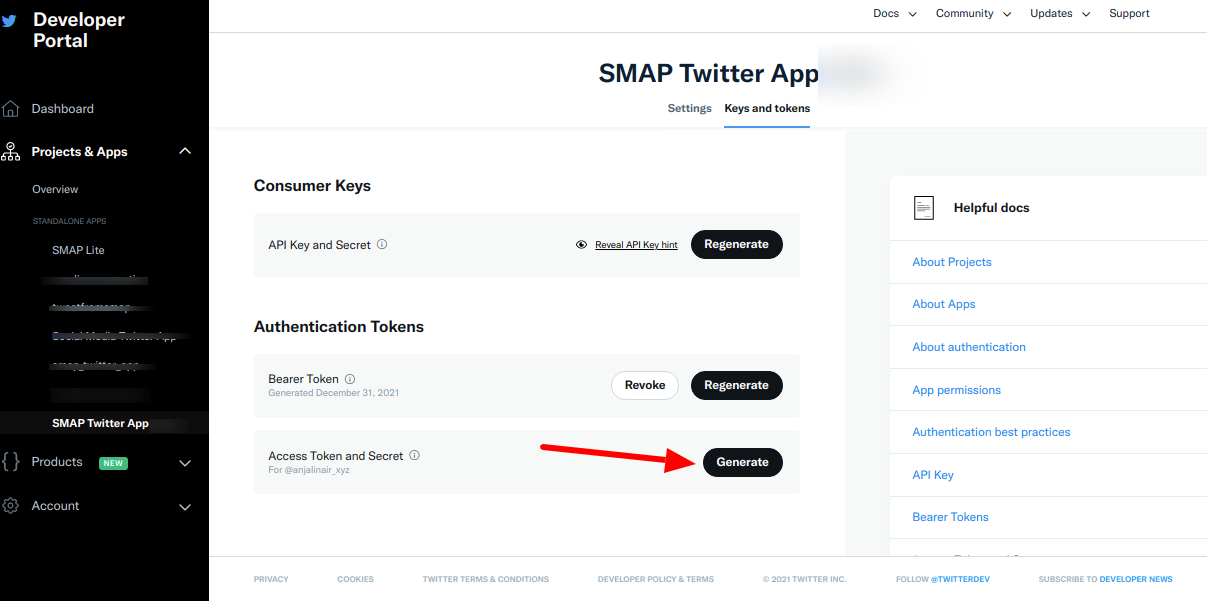Click the Twitter bird logo
The image size is (1207, 601).
click(9, 20)
